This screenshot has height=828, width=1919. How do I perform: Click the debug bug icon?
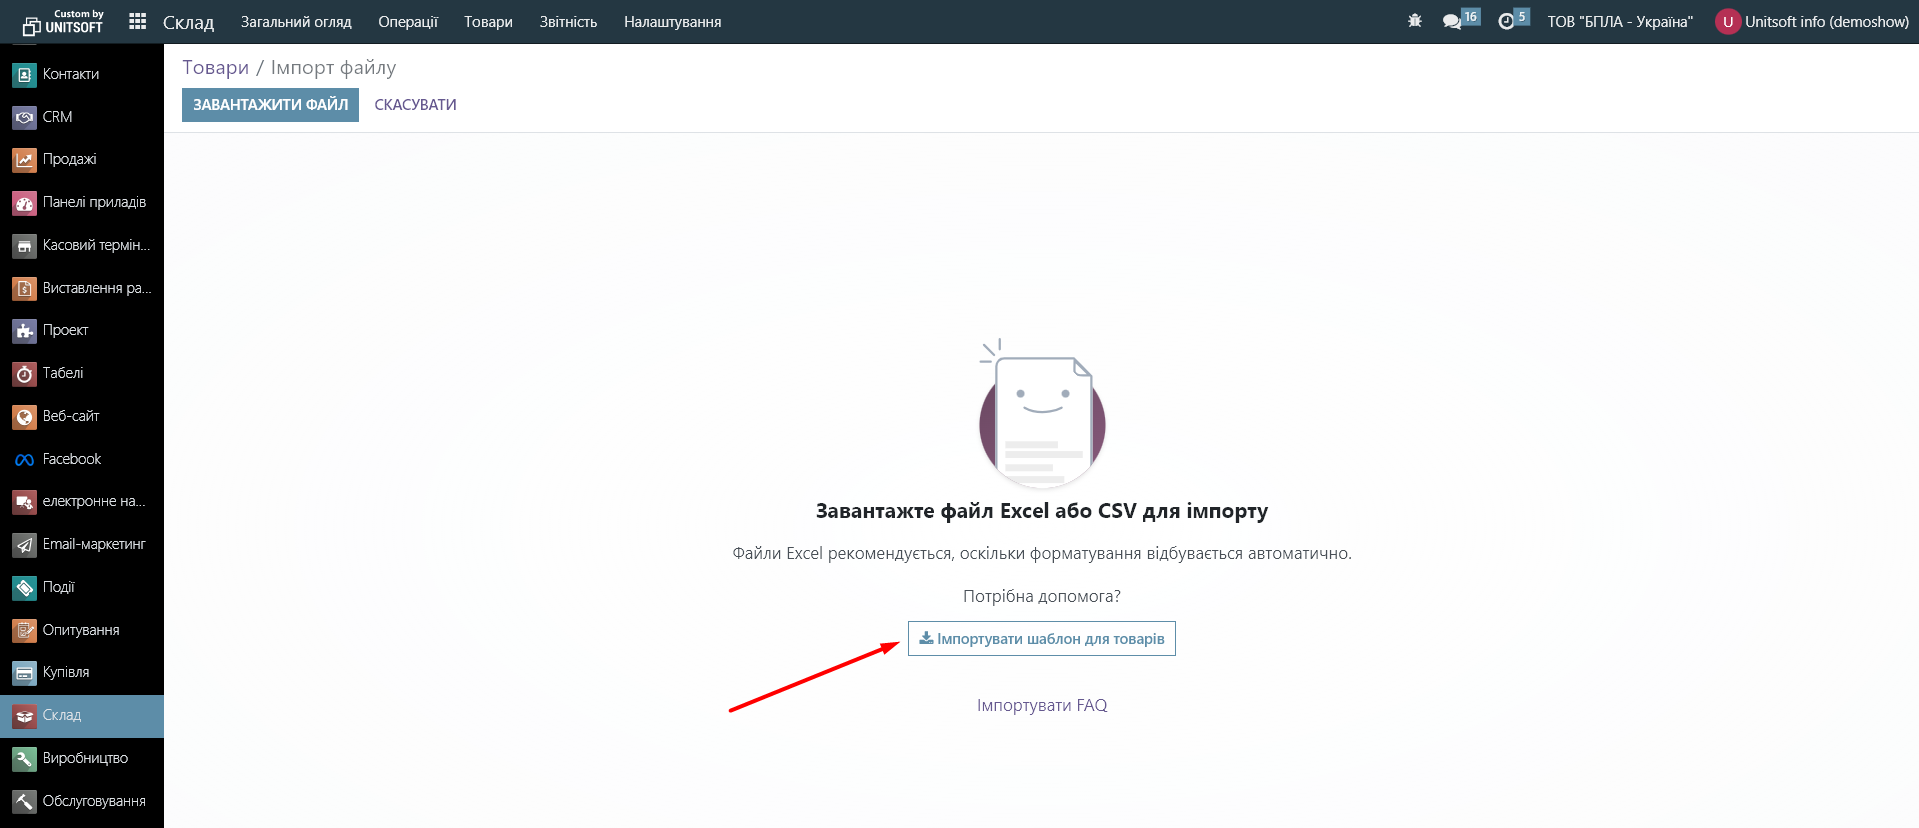[1414, 21]
